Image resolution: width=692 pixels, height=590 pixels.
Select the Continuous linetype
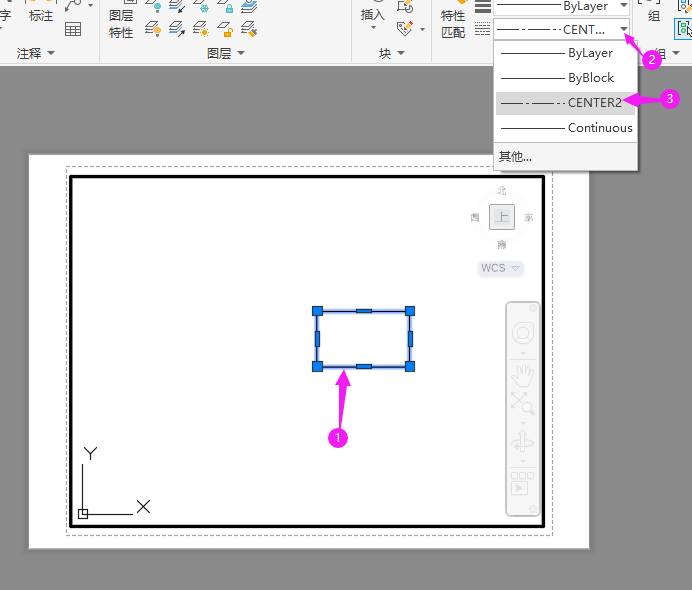[x=566, y=128]
